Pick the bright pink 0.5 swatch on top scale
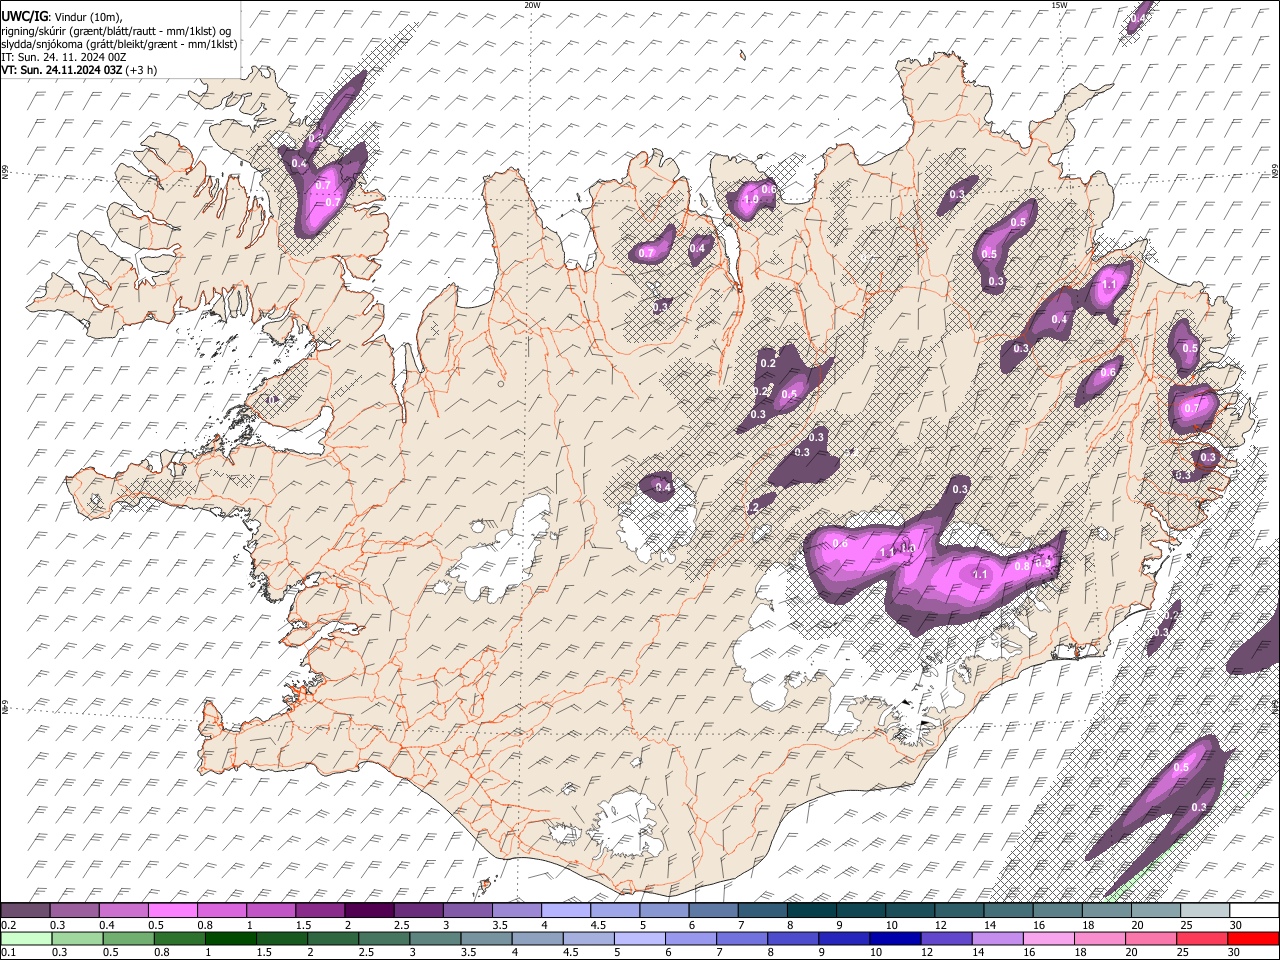 pos(172,911)
